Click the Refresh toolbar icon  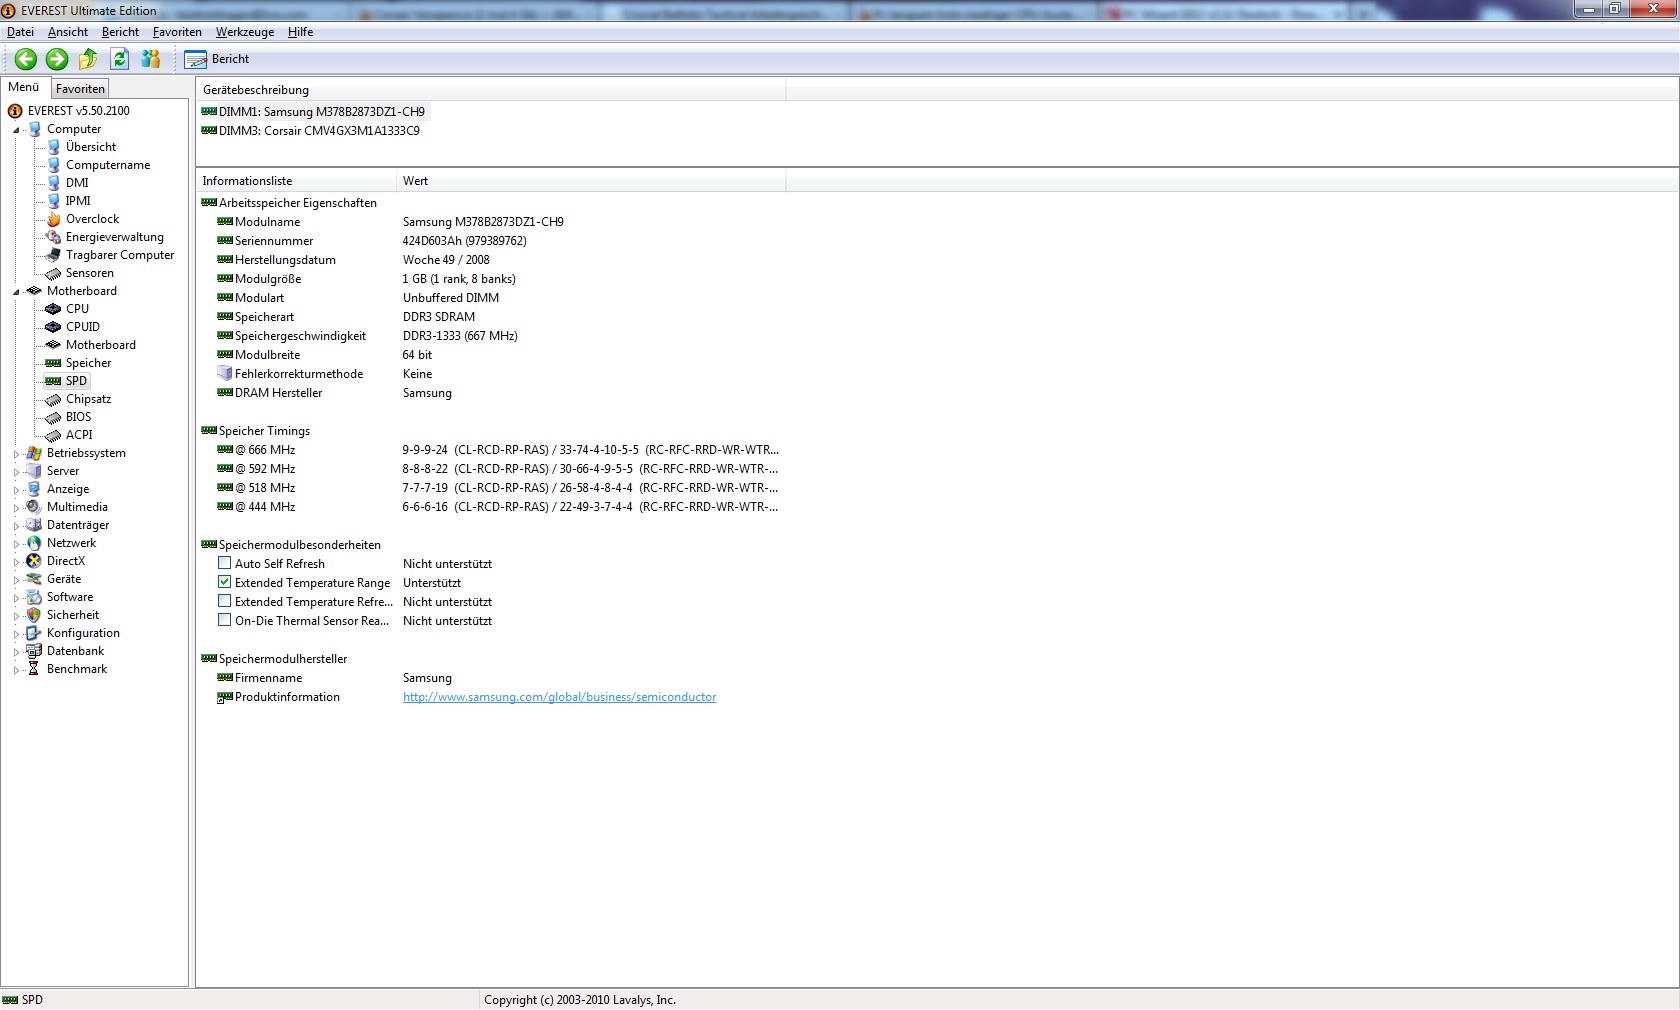(x=119, y=59)
